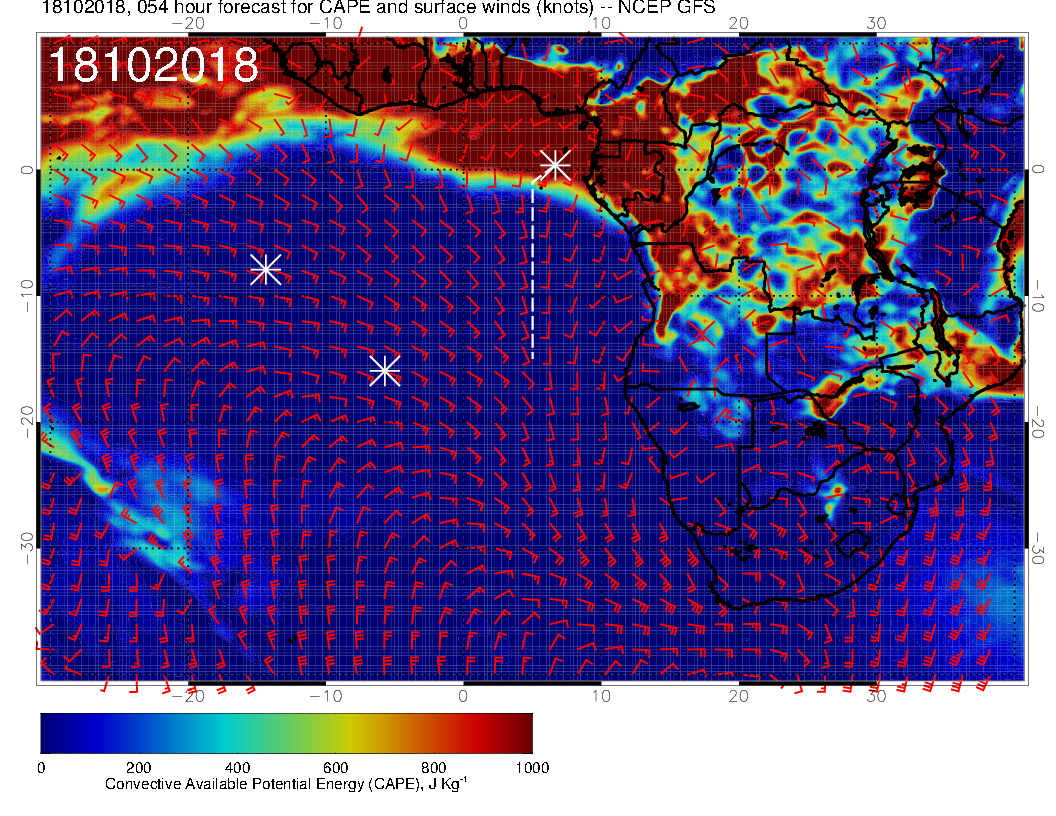This screenshot has width=1056, height=816.
Task: Click the -10 latitude label on right axis
Action: click(1038, 296)
